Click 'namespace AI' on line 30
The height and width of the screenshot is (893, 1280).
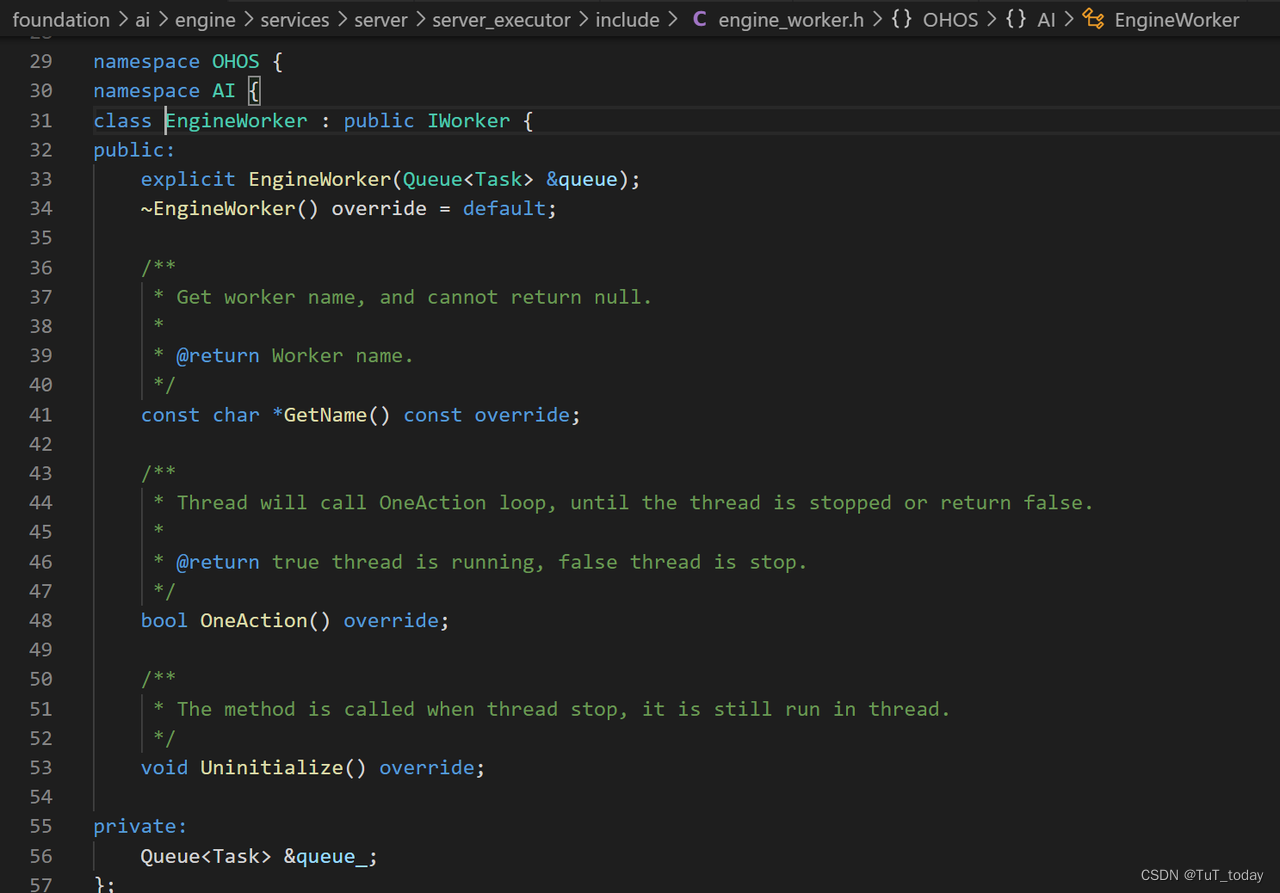pyautogui.click(x=165, y=91)
